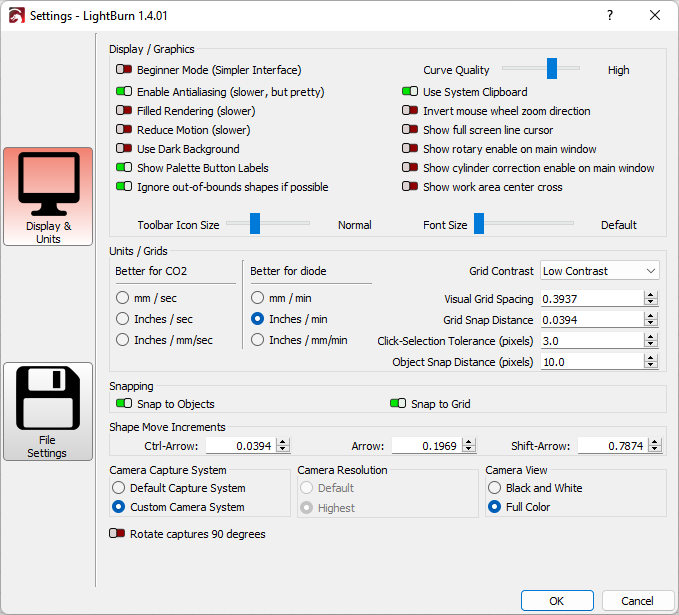Select Inches / mm/sec units
679x615 pixels.
pyautogui.click(x=123, y=340)
